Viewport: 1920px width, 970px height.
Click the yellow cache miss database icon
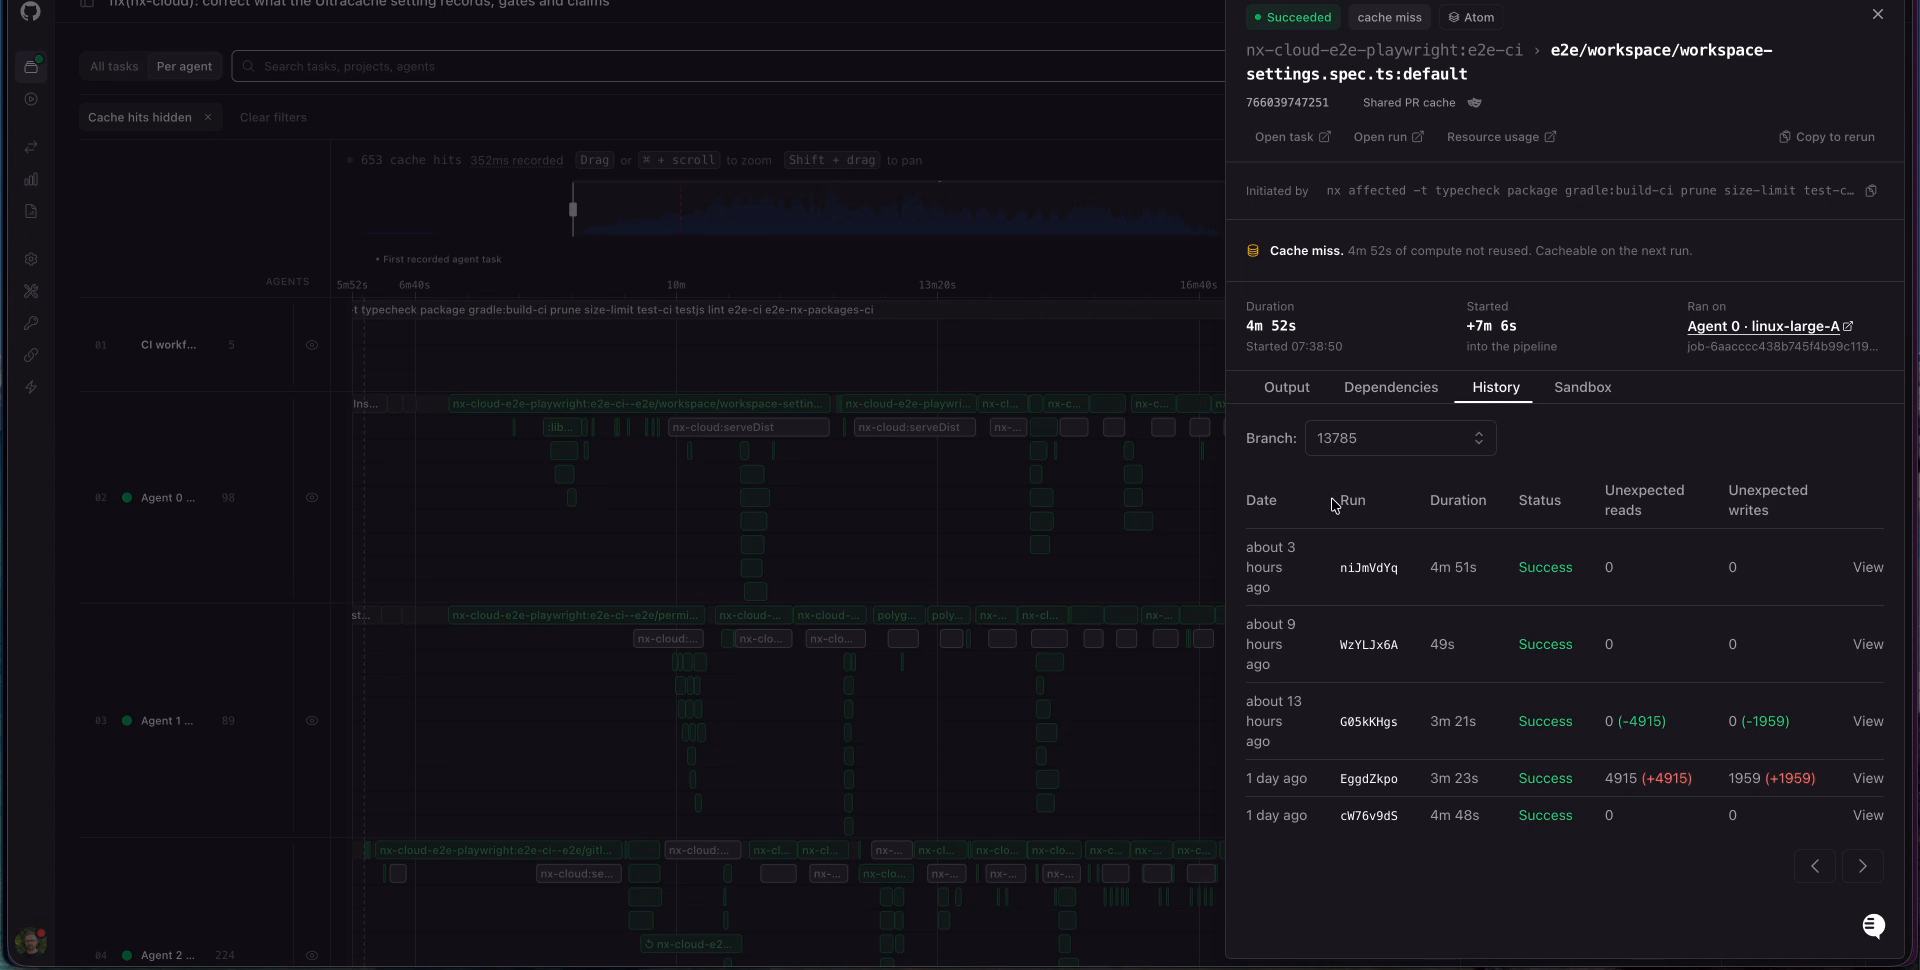pos(1253,251)
